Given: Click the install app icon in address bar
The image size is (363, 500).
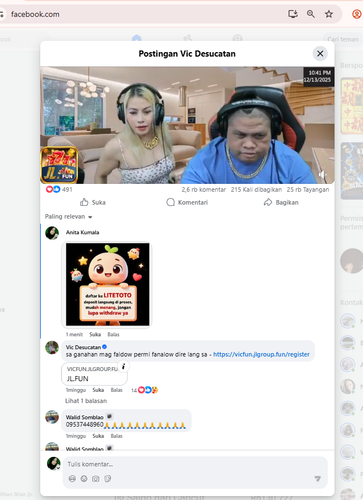Looking at the screenshot, I should click(293, 14).
